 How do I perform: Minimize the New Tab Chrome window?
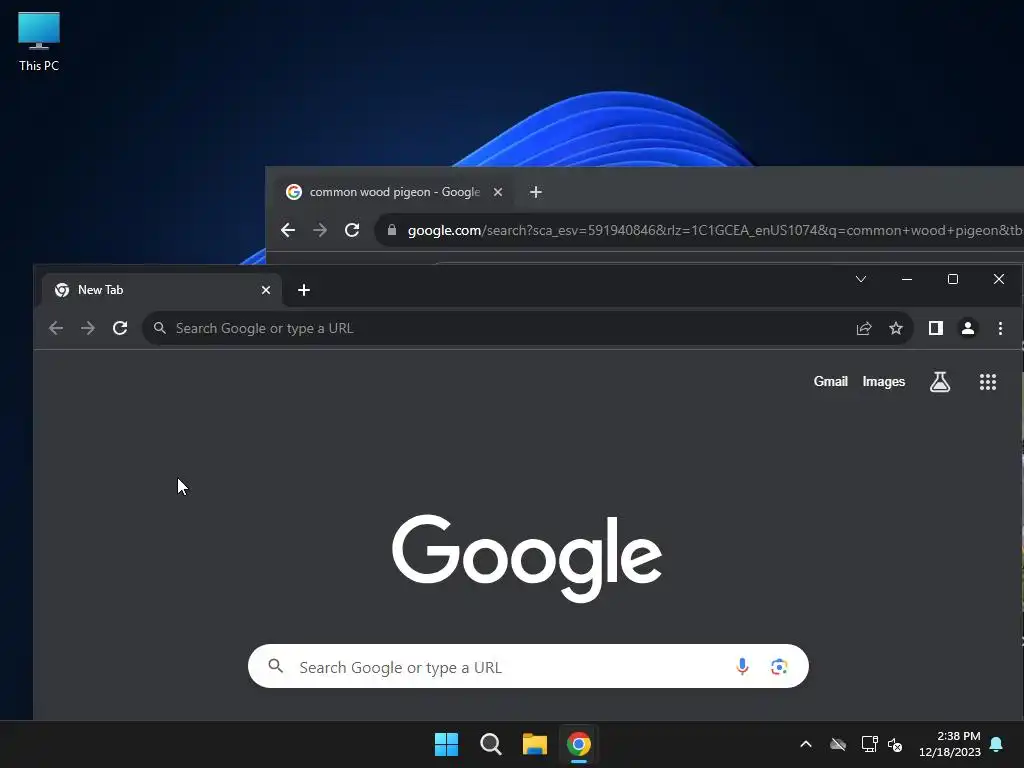tap(906, 280)
